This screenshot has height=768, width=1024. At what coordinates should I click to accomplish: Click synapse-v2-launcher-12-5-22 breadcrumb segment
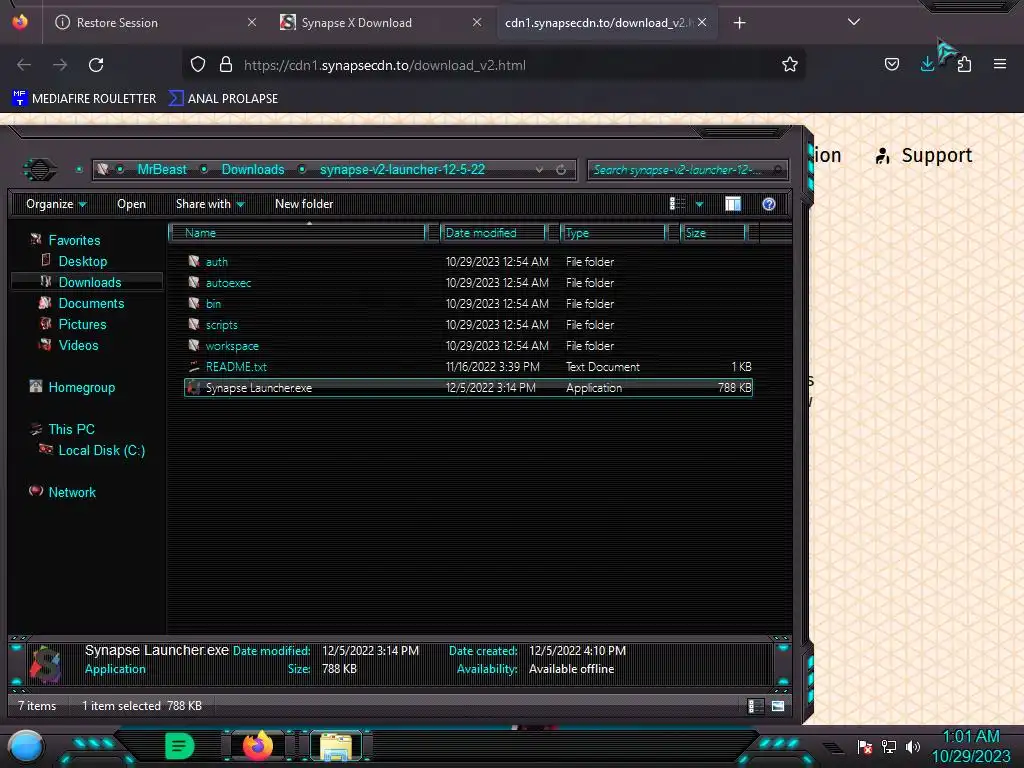pos(402,170)
